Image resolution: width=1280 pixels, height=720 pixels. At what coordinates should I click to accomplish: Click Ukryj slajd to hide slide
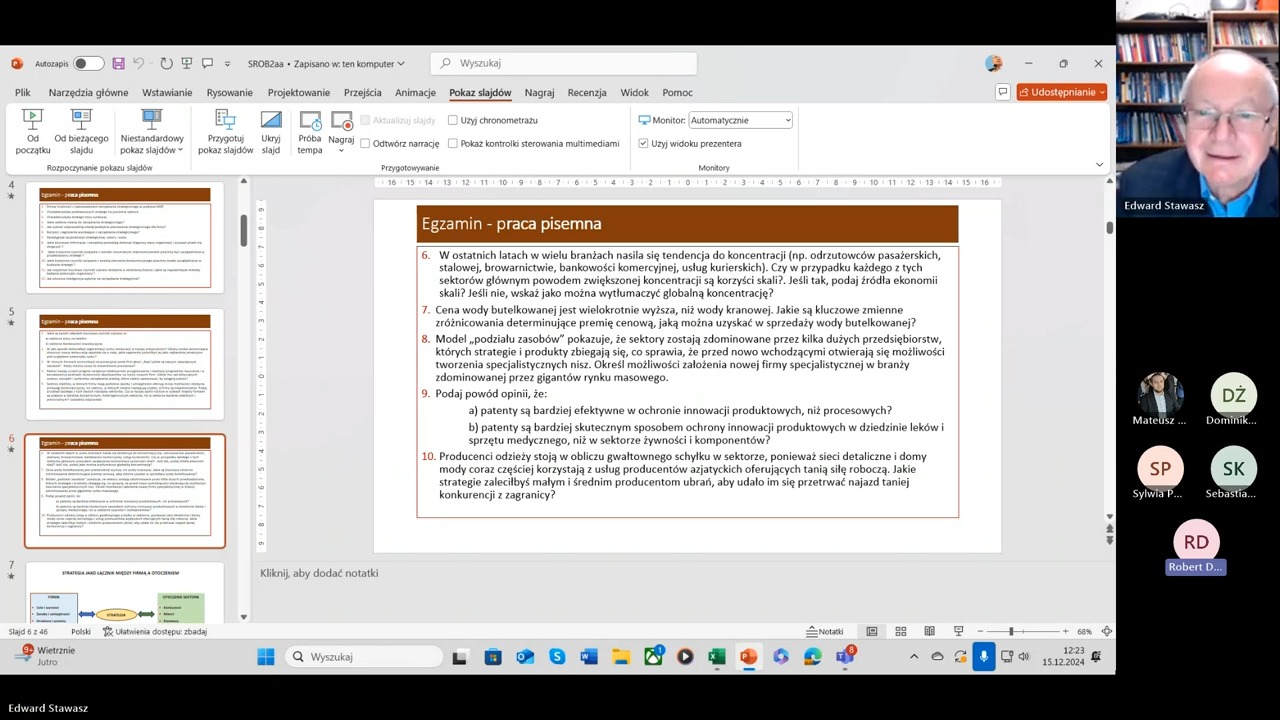click(x=271, y=132)
